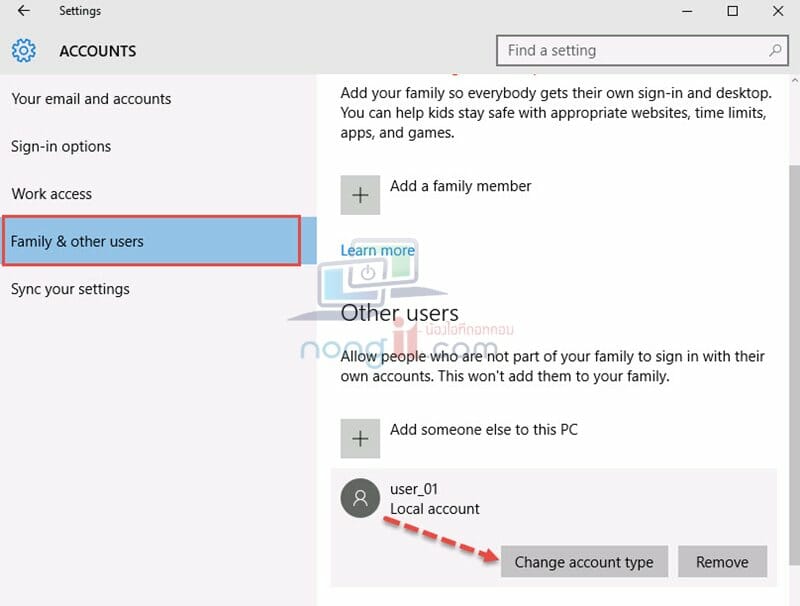Select "Your email and accounts" in sidebar
This screenshot has height=606, width=800.
tap(91, 99)
